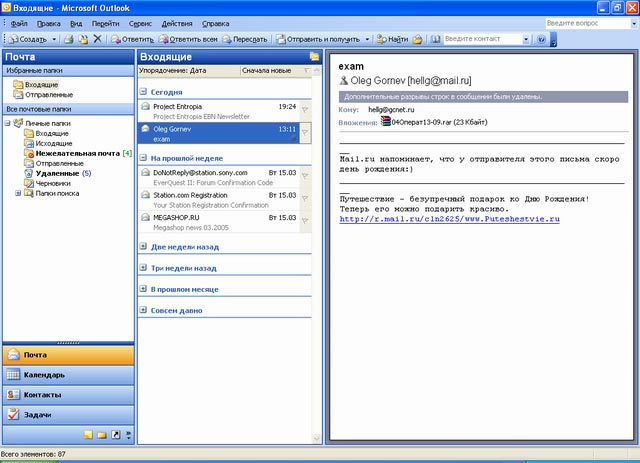Click the folder organize icon after Найти
640x463 pixels.
[x=418, y=39]
